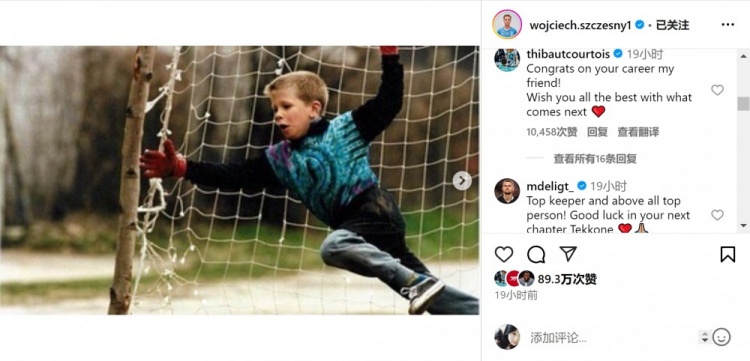The image size is (750, 361).
Task: Like the post with the heart icon
Action: (504, 254)
